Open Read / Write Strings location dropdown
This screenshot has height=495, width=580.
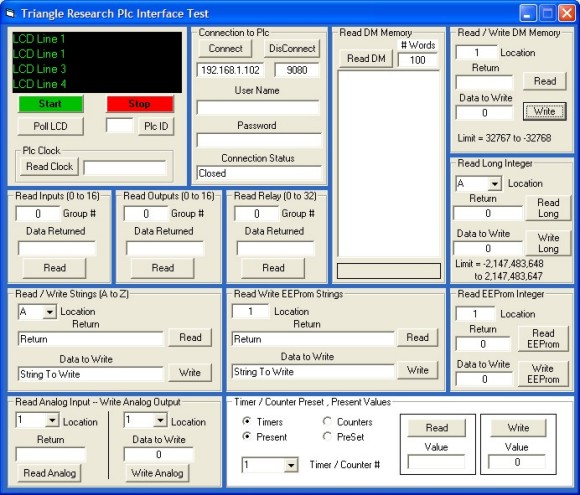pyautogui.click(x=49, y=312)
